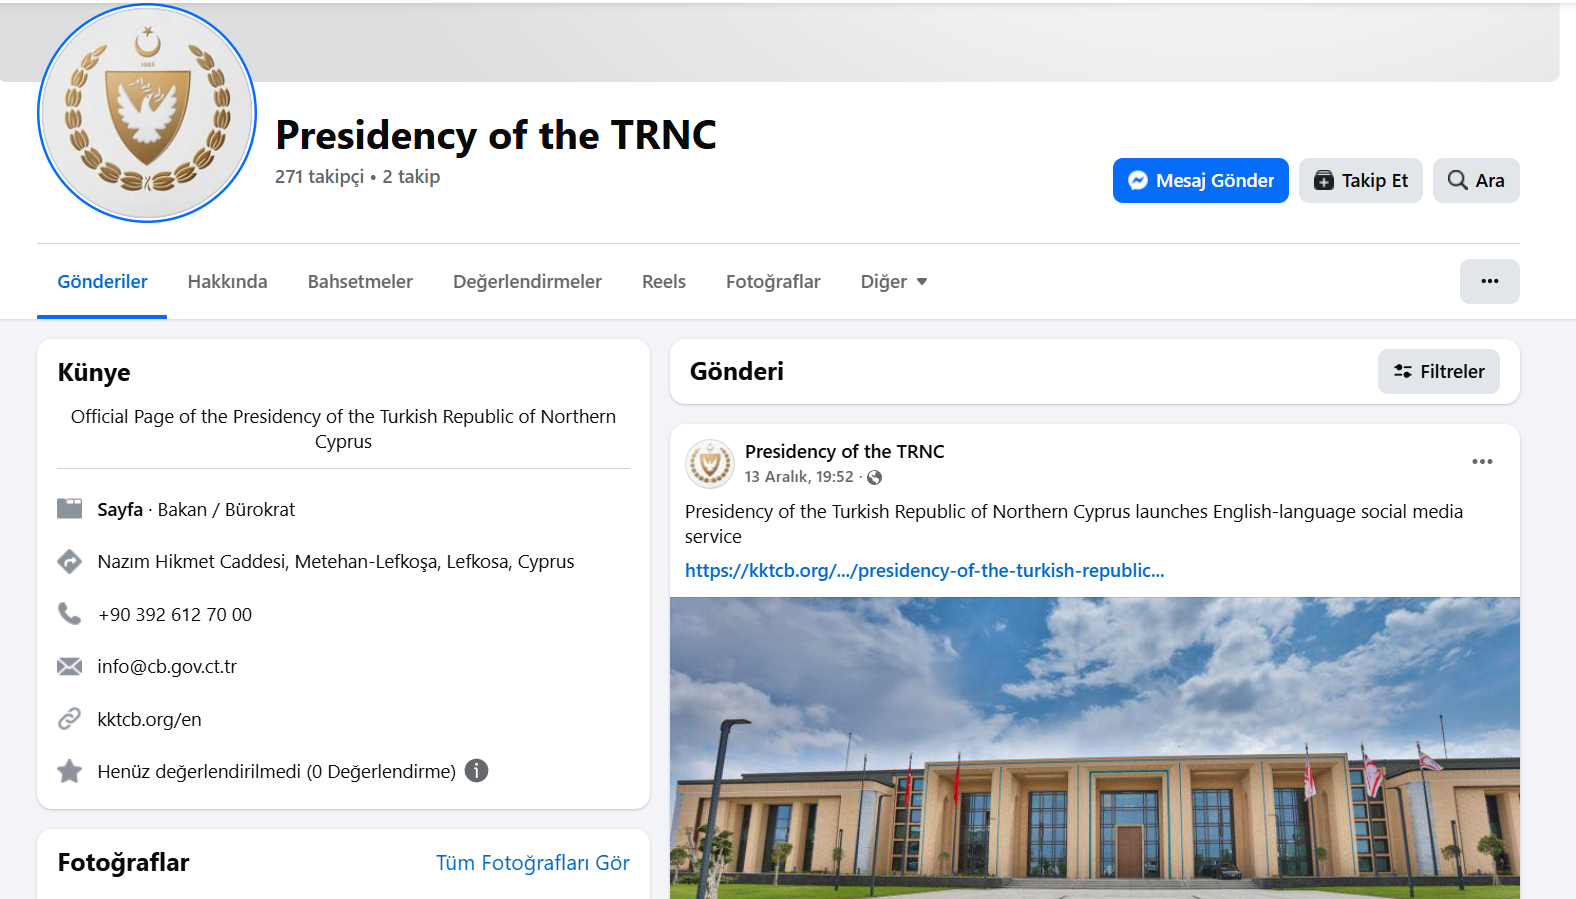Screen dimensions: 1576x899
Task: Switch to the Hakkında tab
Action: (227, 282)
